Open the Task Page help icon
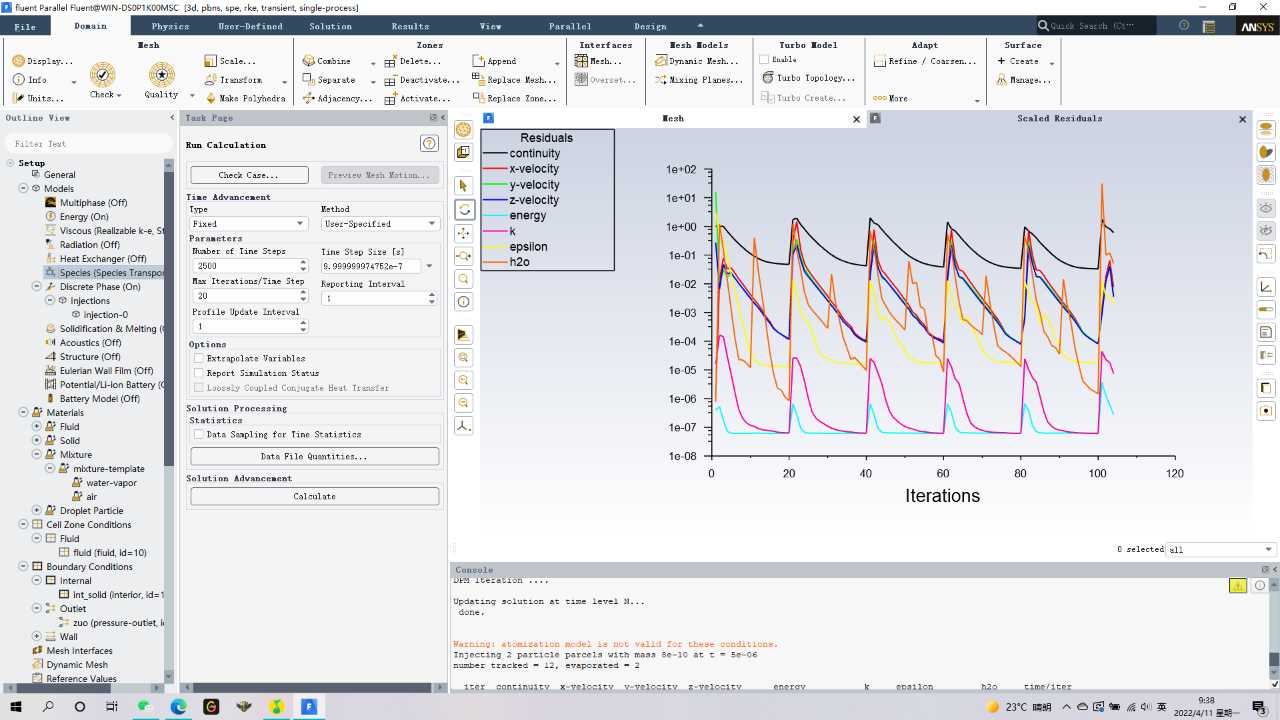Image resolution: width=1280 pixels, height=720 pixels. [429, 144]
